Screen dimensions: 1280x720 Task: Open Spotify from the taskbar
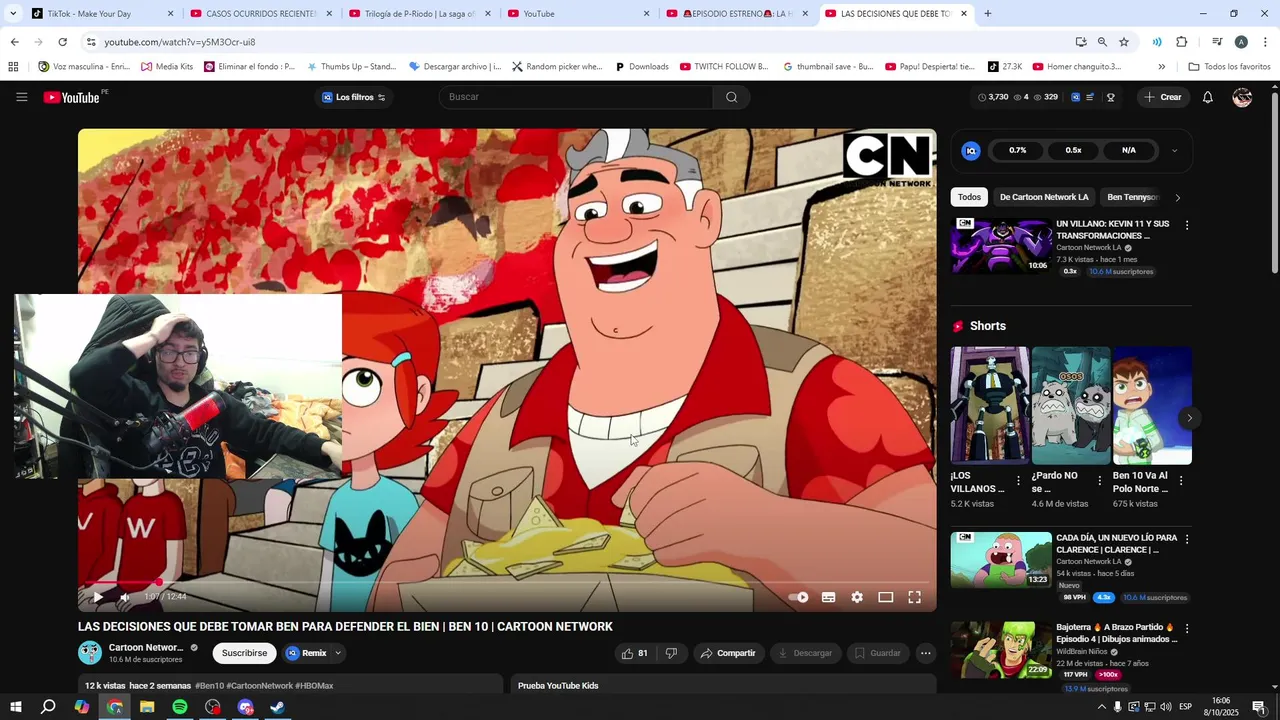180,707
